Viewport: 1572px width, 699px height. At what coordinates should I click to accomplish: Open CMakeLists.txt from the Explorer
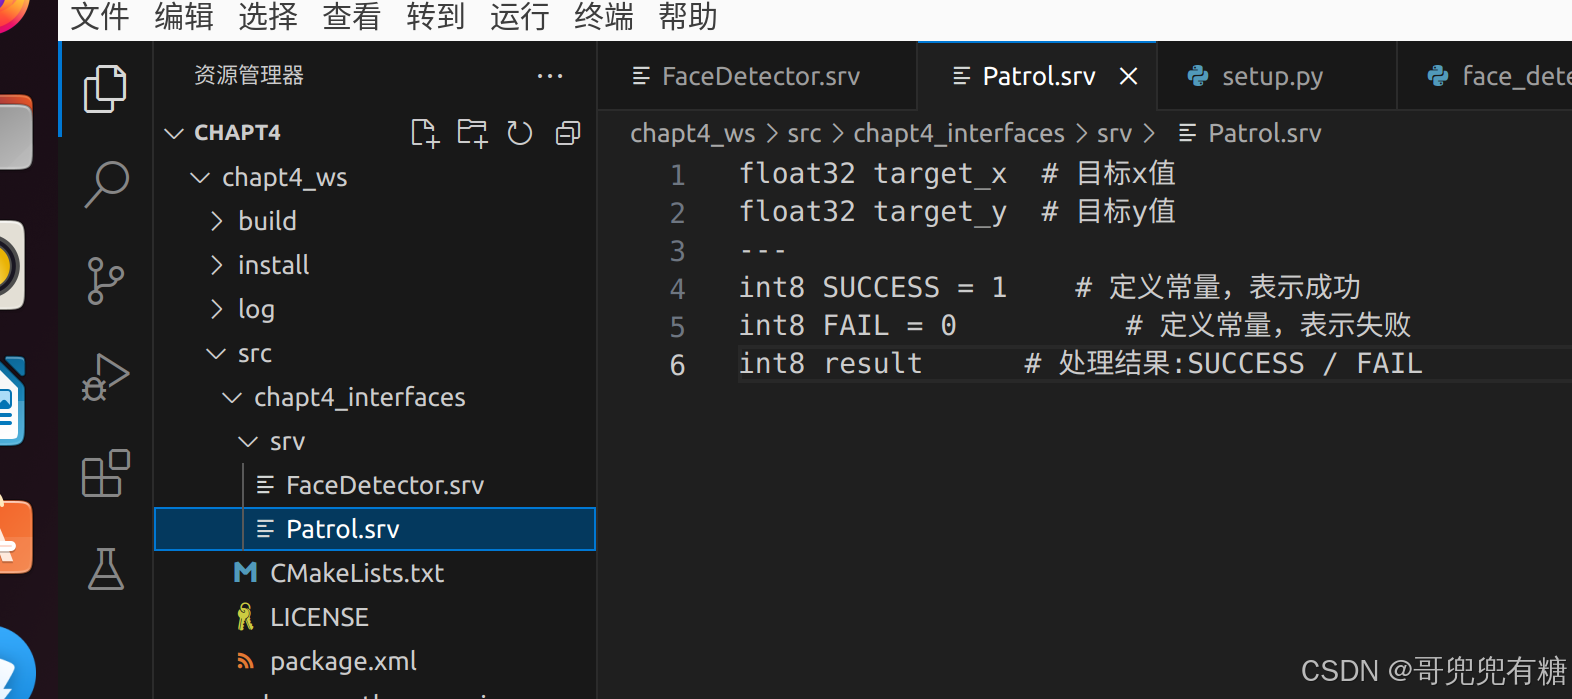coord(357,573)
